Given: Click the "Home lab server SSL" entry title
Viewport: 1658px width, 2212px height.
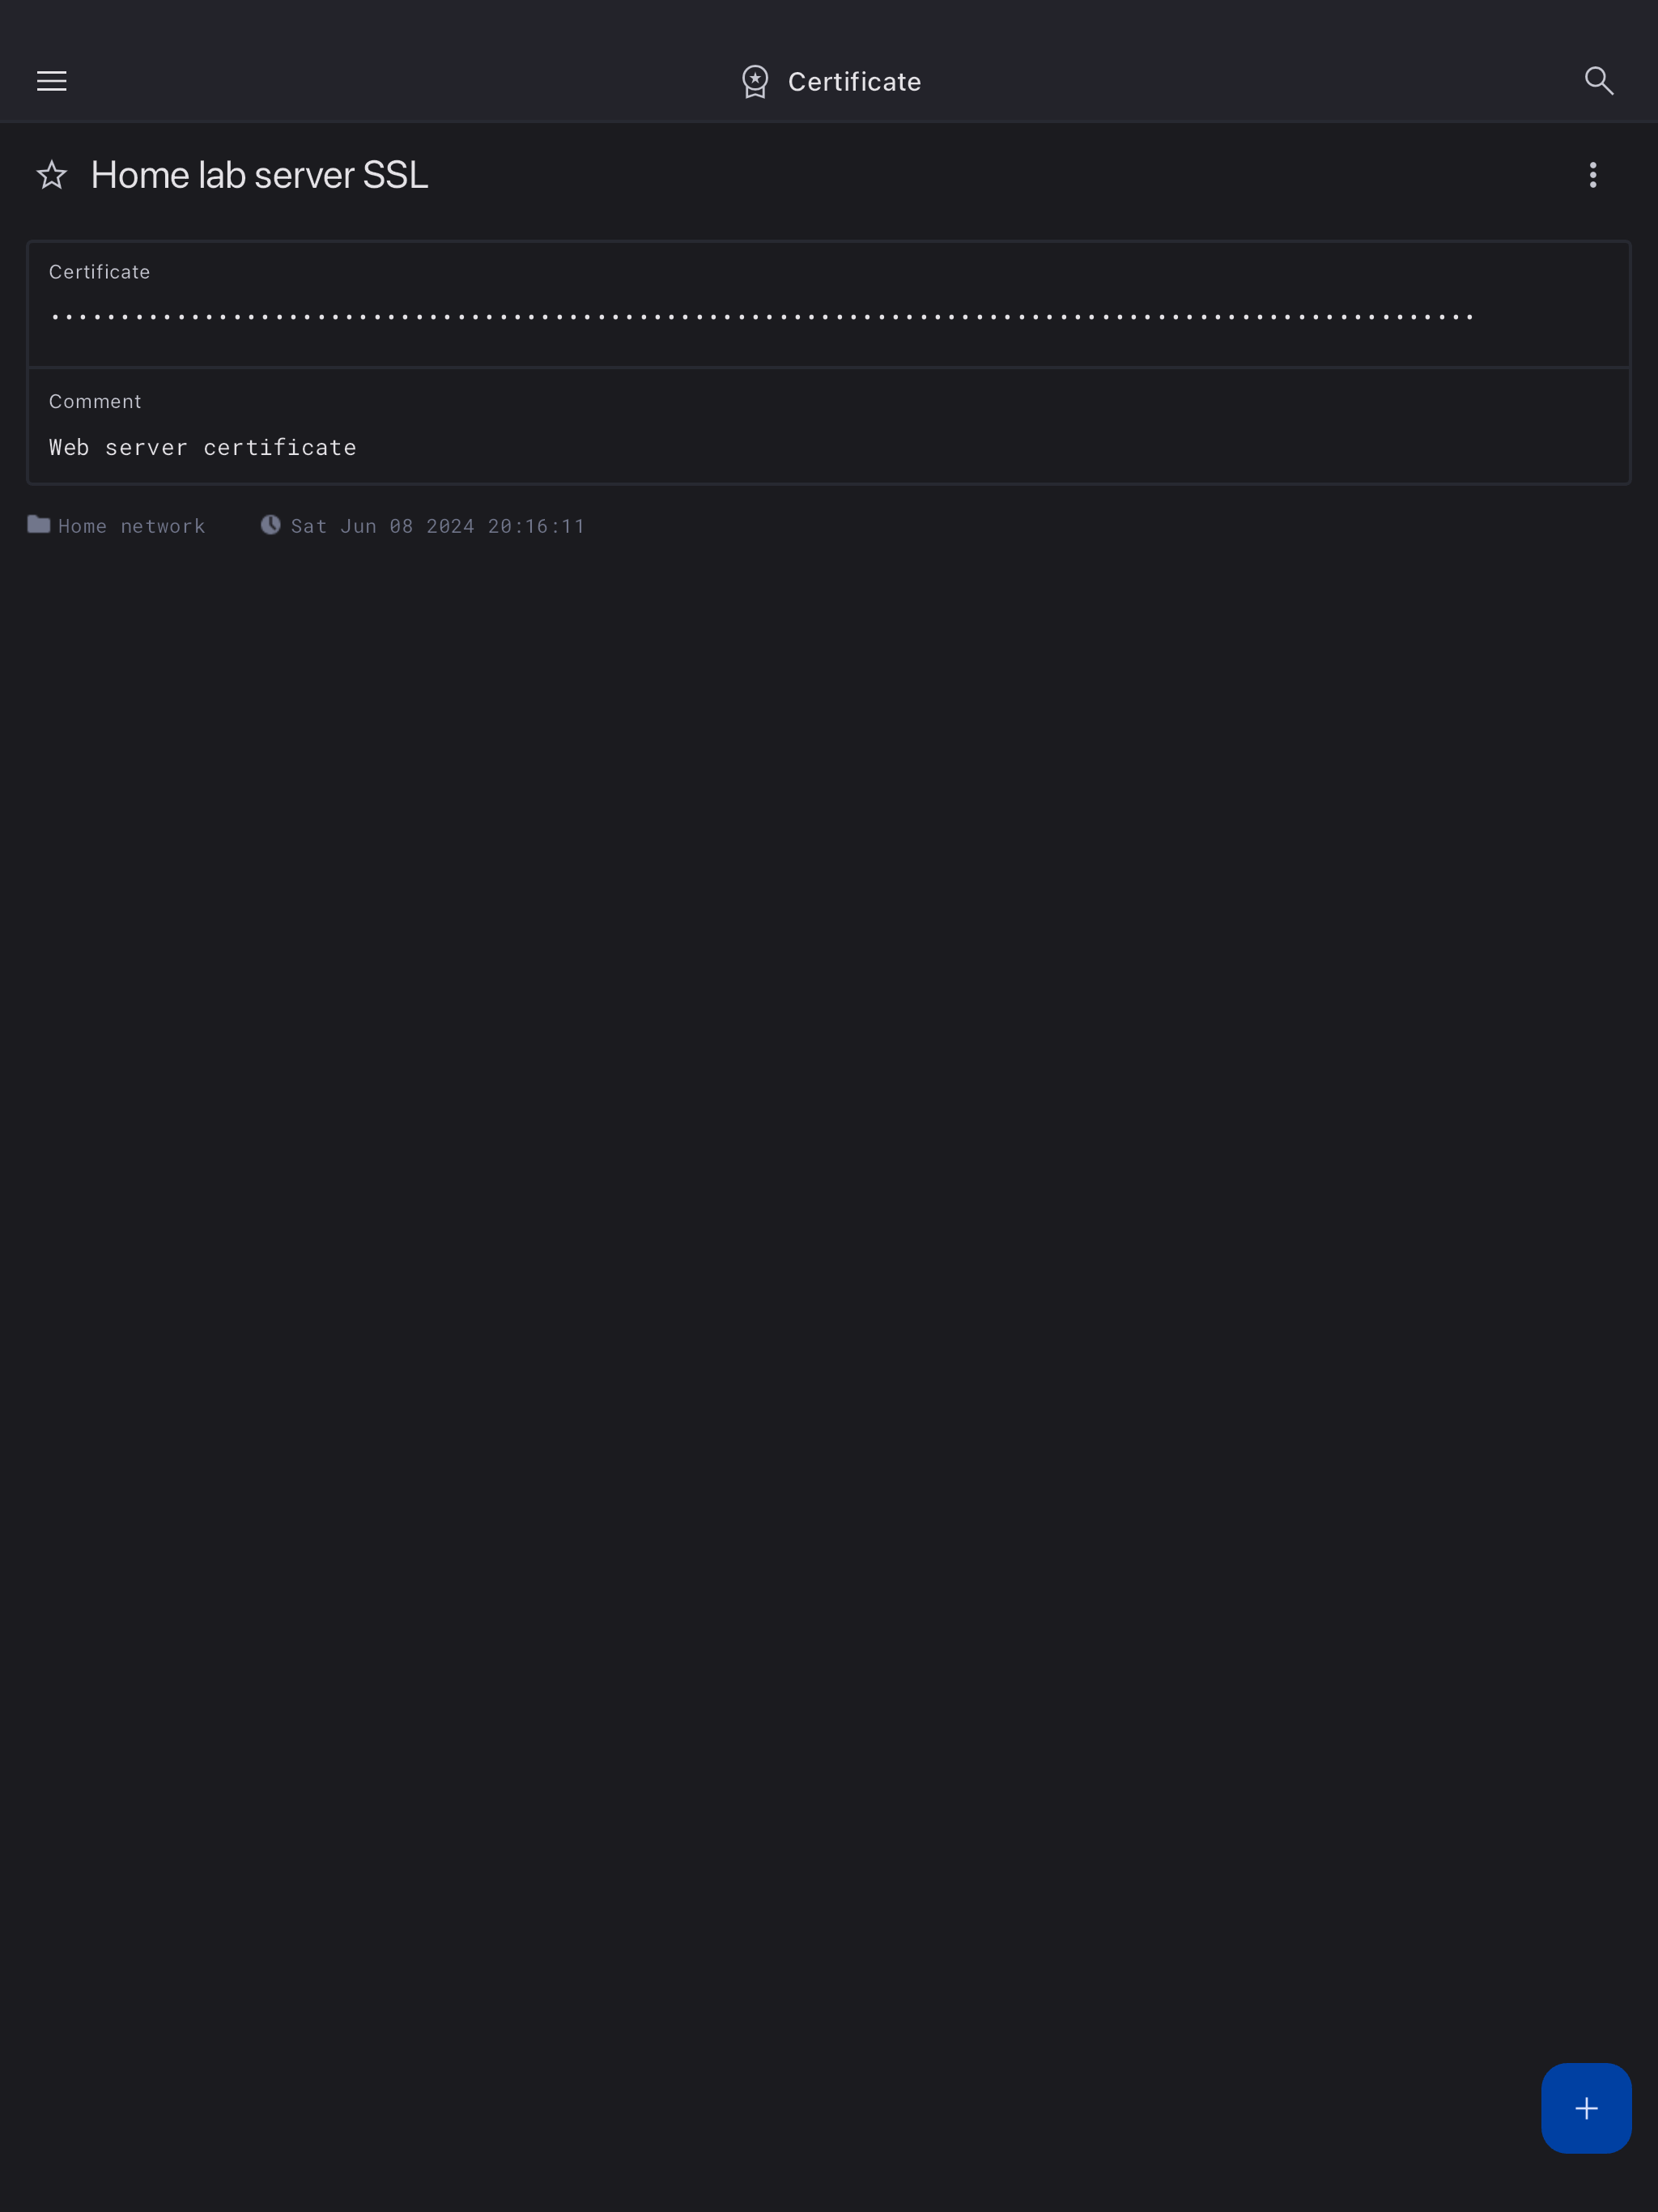Looking at the screenshot, I should pos(259,175).
